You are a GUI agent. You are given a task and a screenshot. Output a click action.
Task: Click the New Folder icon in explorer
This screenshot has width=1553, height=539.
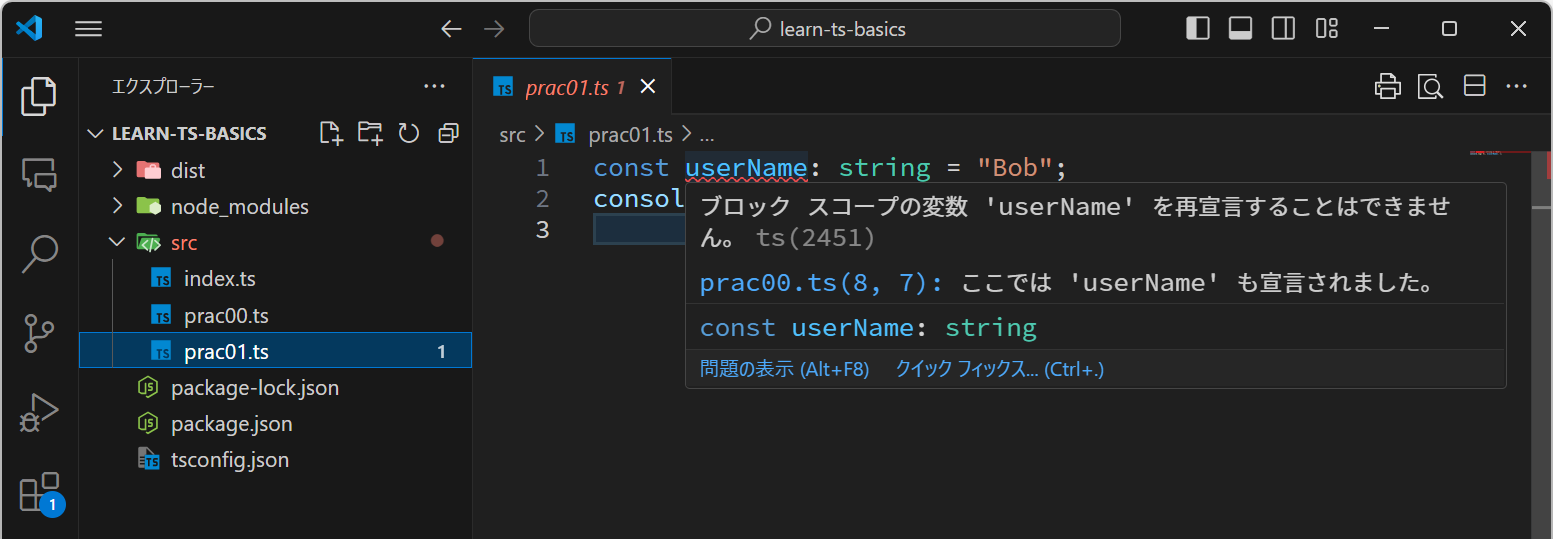click(x=370, y=133)
